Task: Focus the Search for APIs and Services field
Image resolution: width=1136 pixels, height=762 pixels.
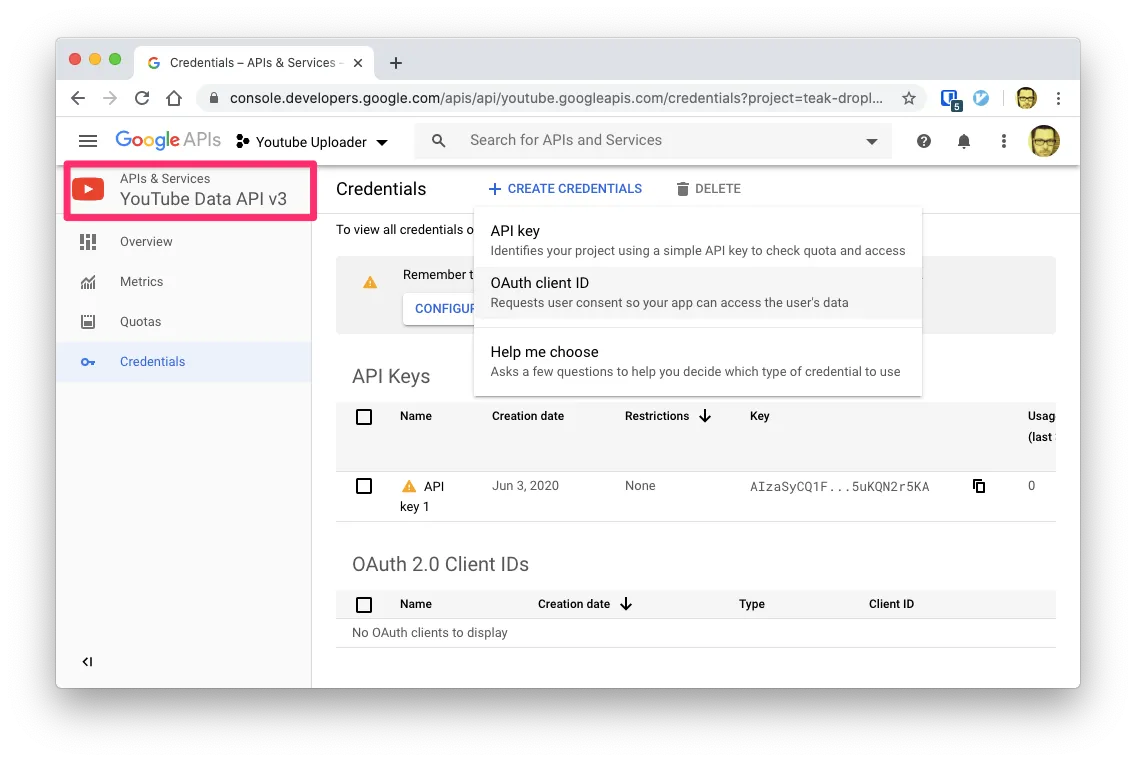Action: 652,141
